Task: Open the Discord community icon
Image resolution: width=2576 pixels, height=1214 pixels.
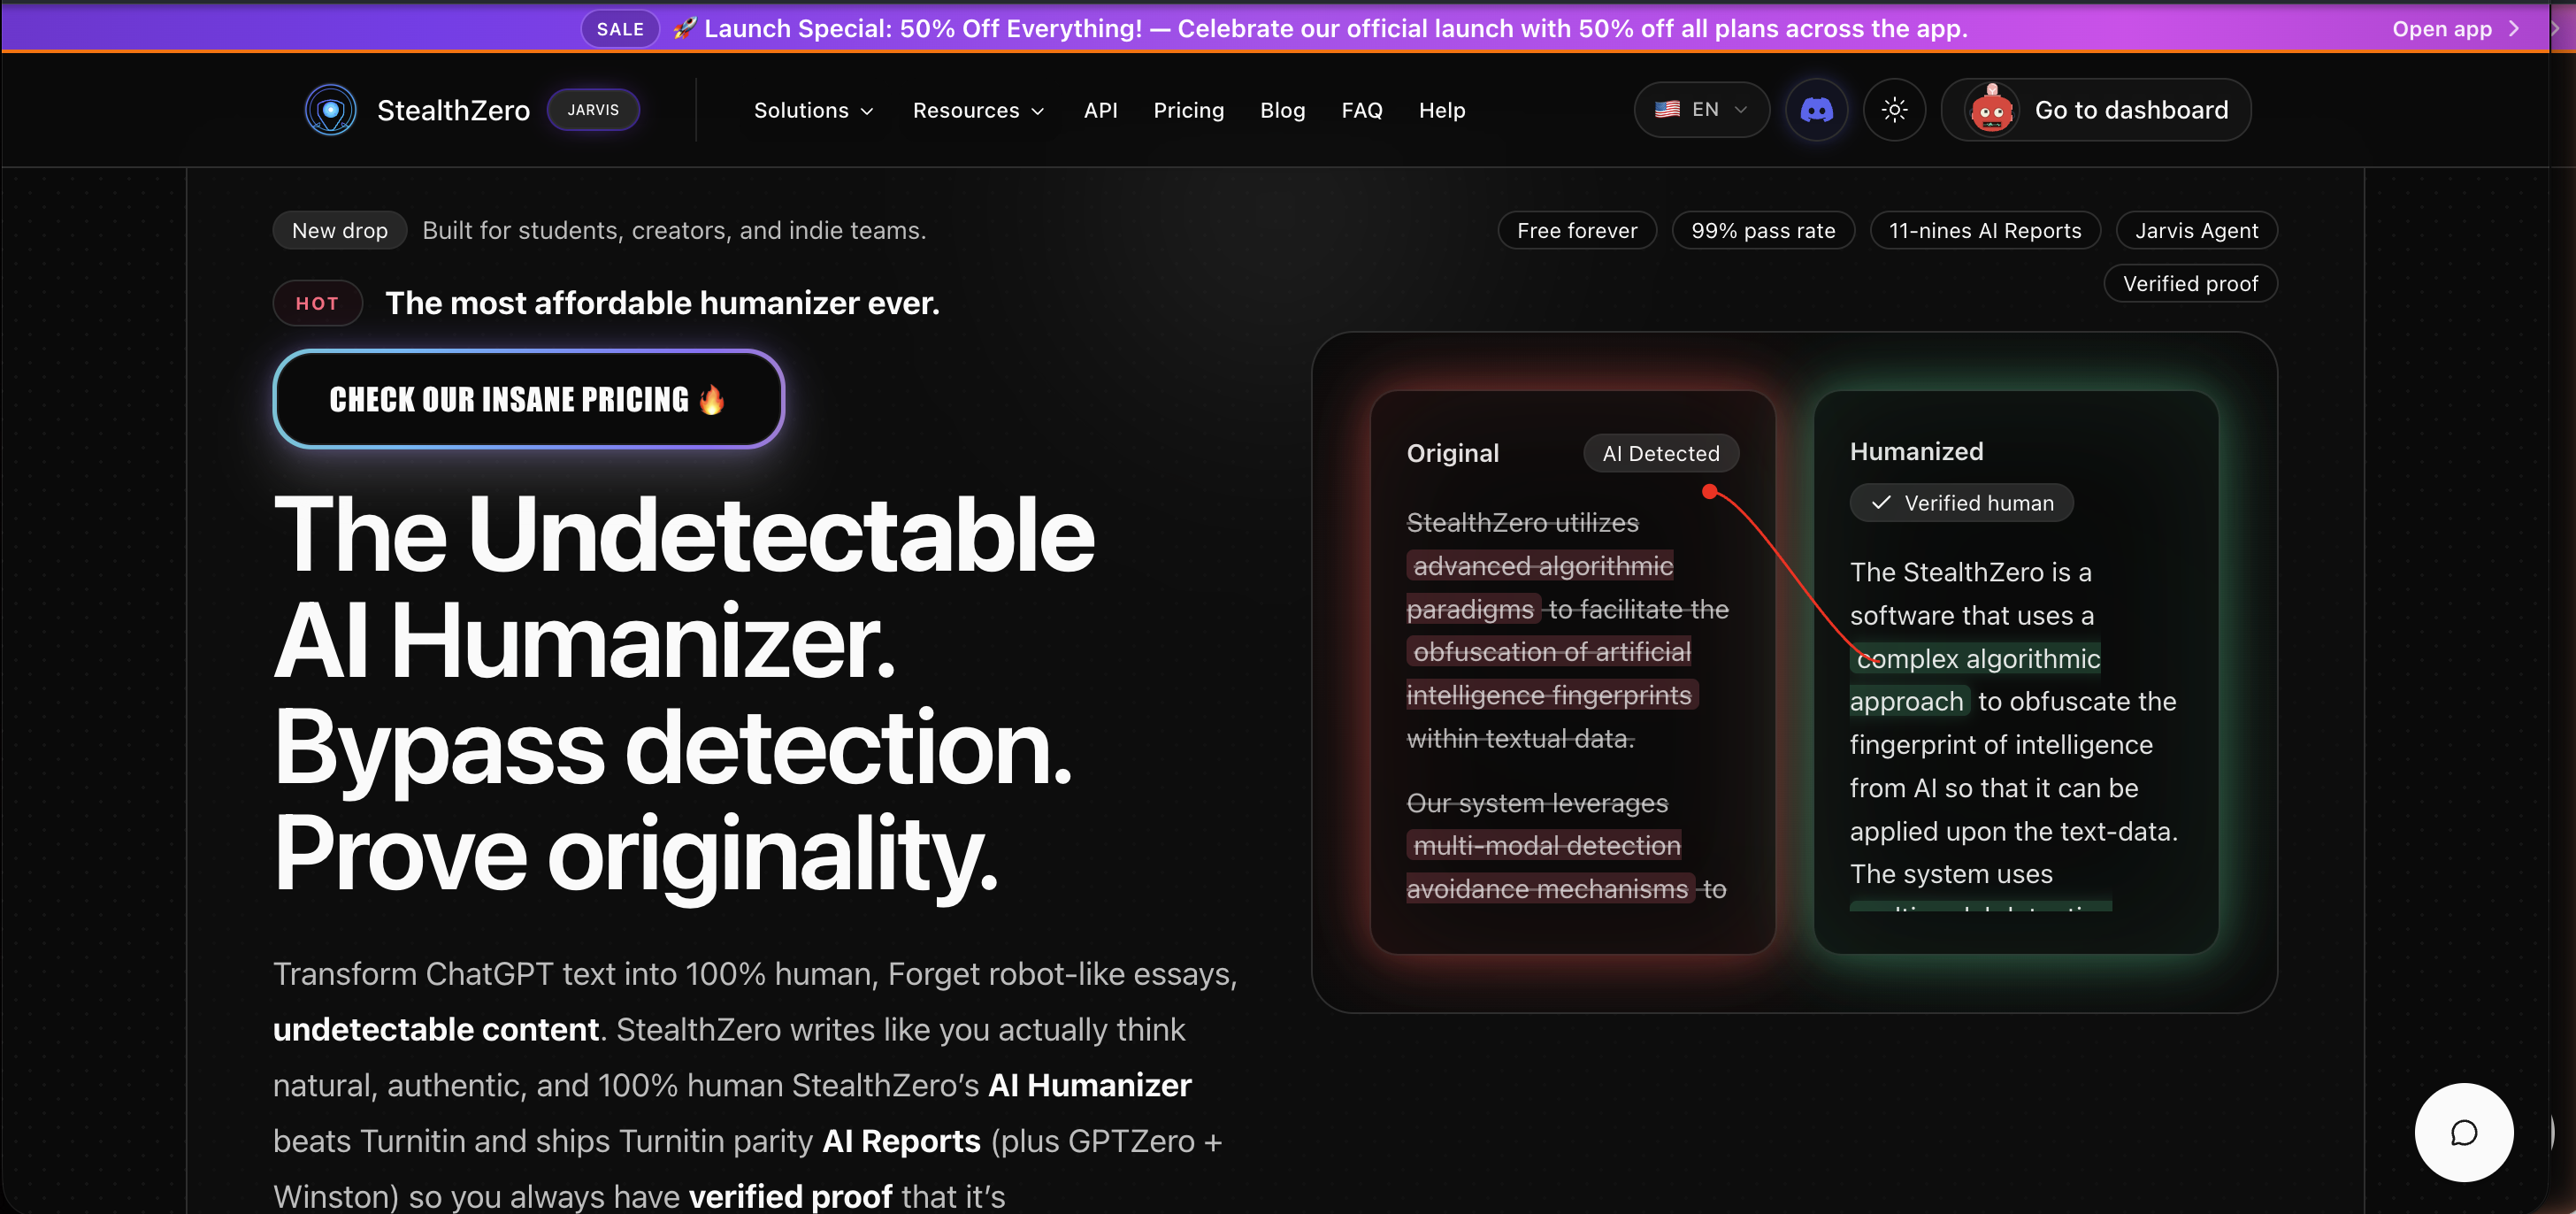Action: (x=1816, y=110)
